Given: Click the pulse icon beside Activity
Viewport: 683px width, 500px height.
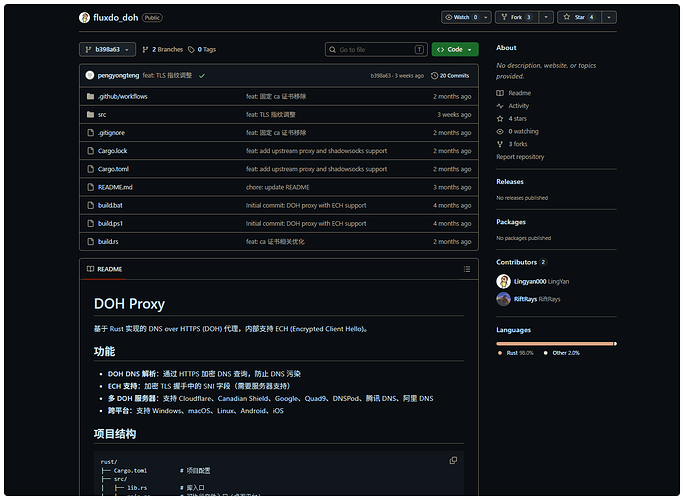Looking at the screenshot, I should [x=500, y=106].
